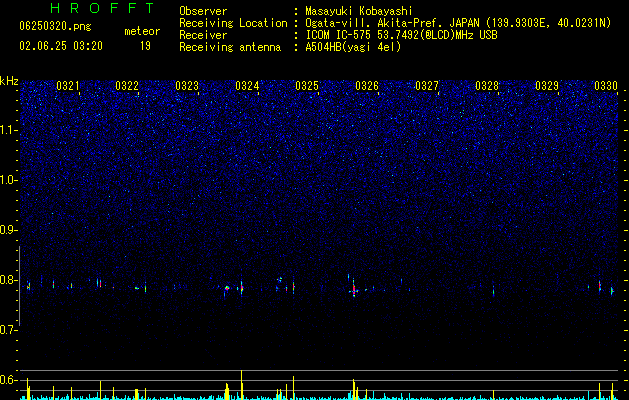Click the 0322 time marker

[x=127, y=86]
